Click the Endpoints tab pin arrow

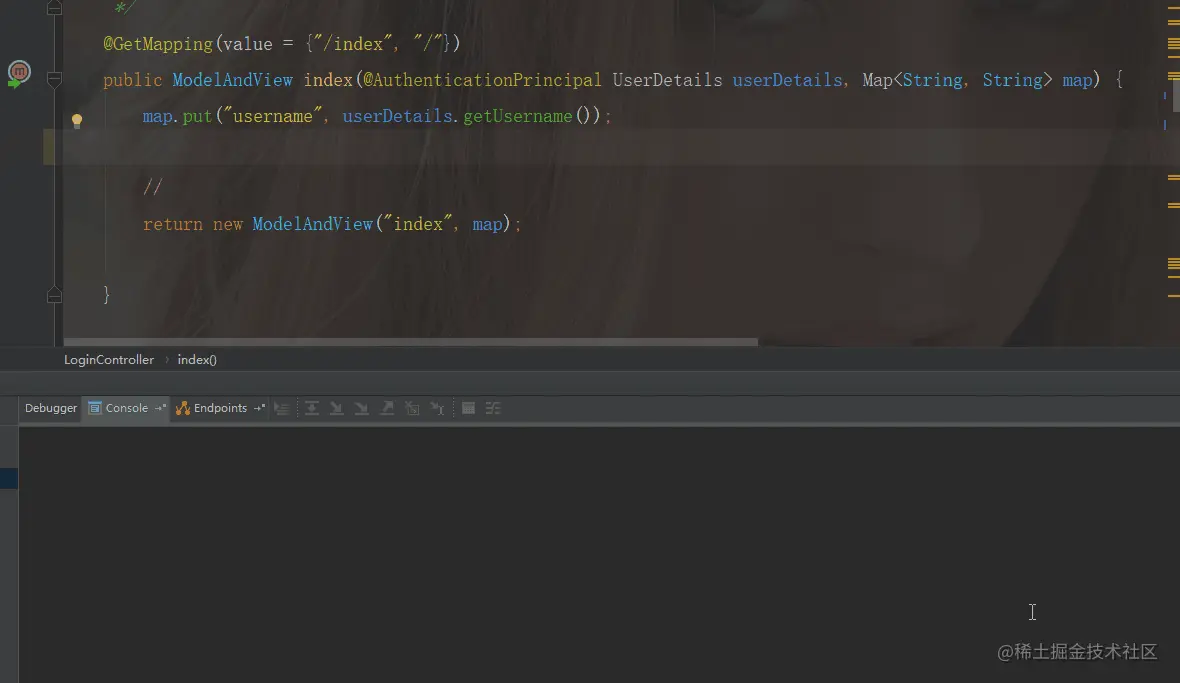259,408
